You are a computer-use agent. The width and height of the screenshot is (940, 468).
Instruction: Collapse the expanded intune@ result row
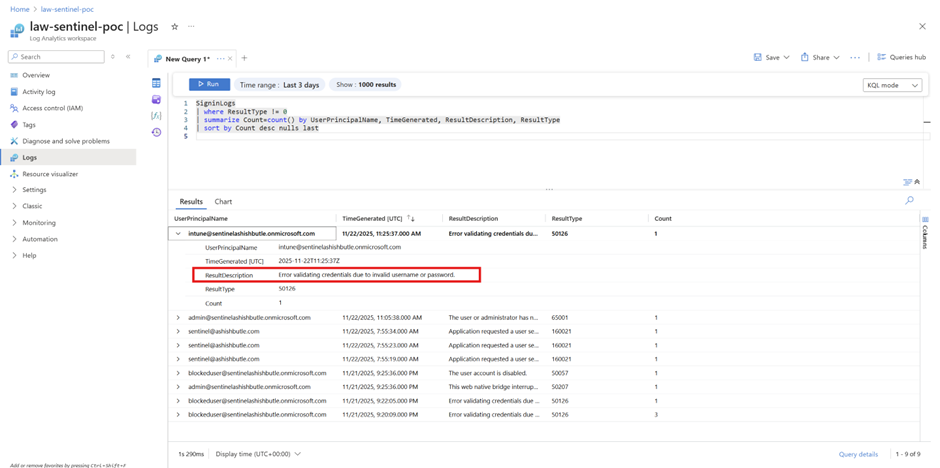[178, 233]
